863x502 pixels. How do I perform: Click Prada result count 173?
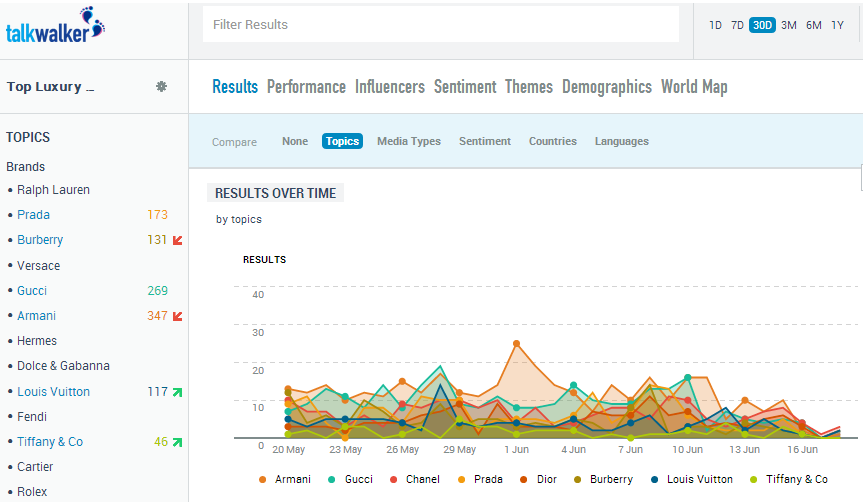point(157,215)
